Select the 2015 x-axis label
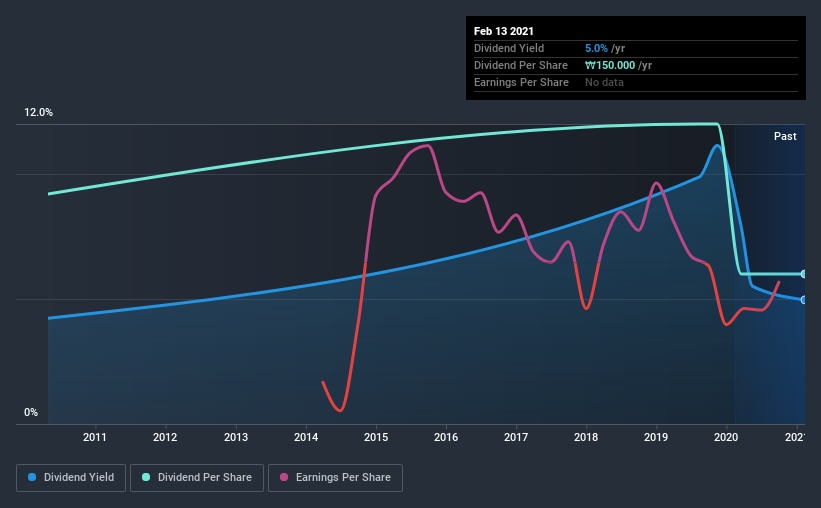 coord(376,437)
